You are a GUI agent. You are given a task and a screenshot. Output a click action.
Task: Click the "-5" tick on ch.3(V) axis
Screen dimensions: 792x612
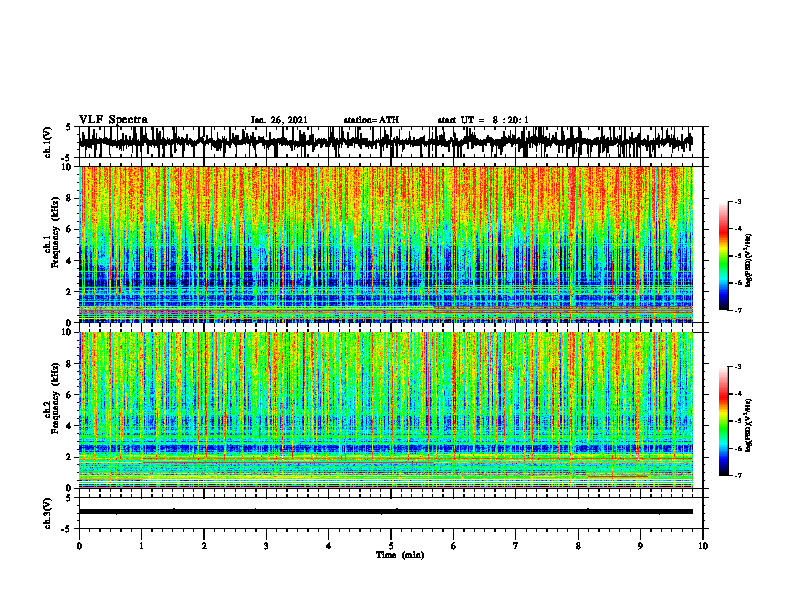[68, 529]
